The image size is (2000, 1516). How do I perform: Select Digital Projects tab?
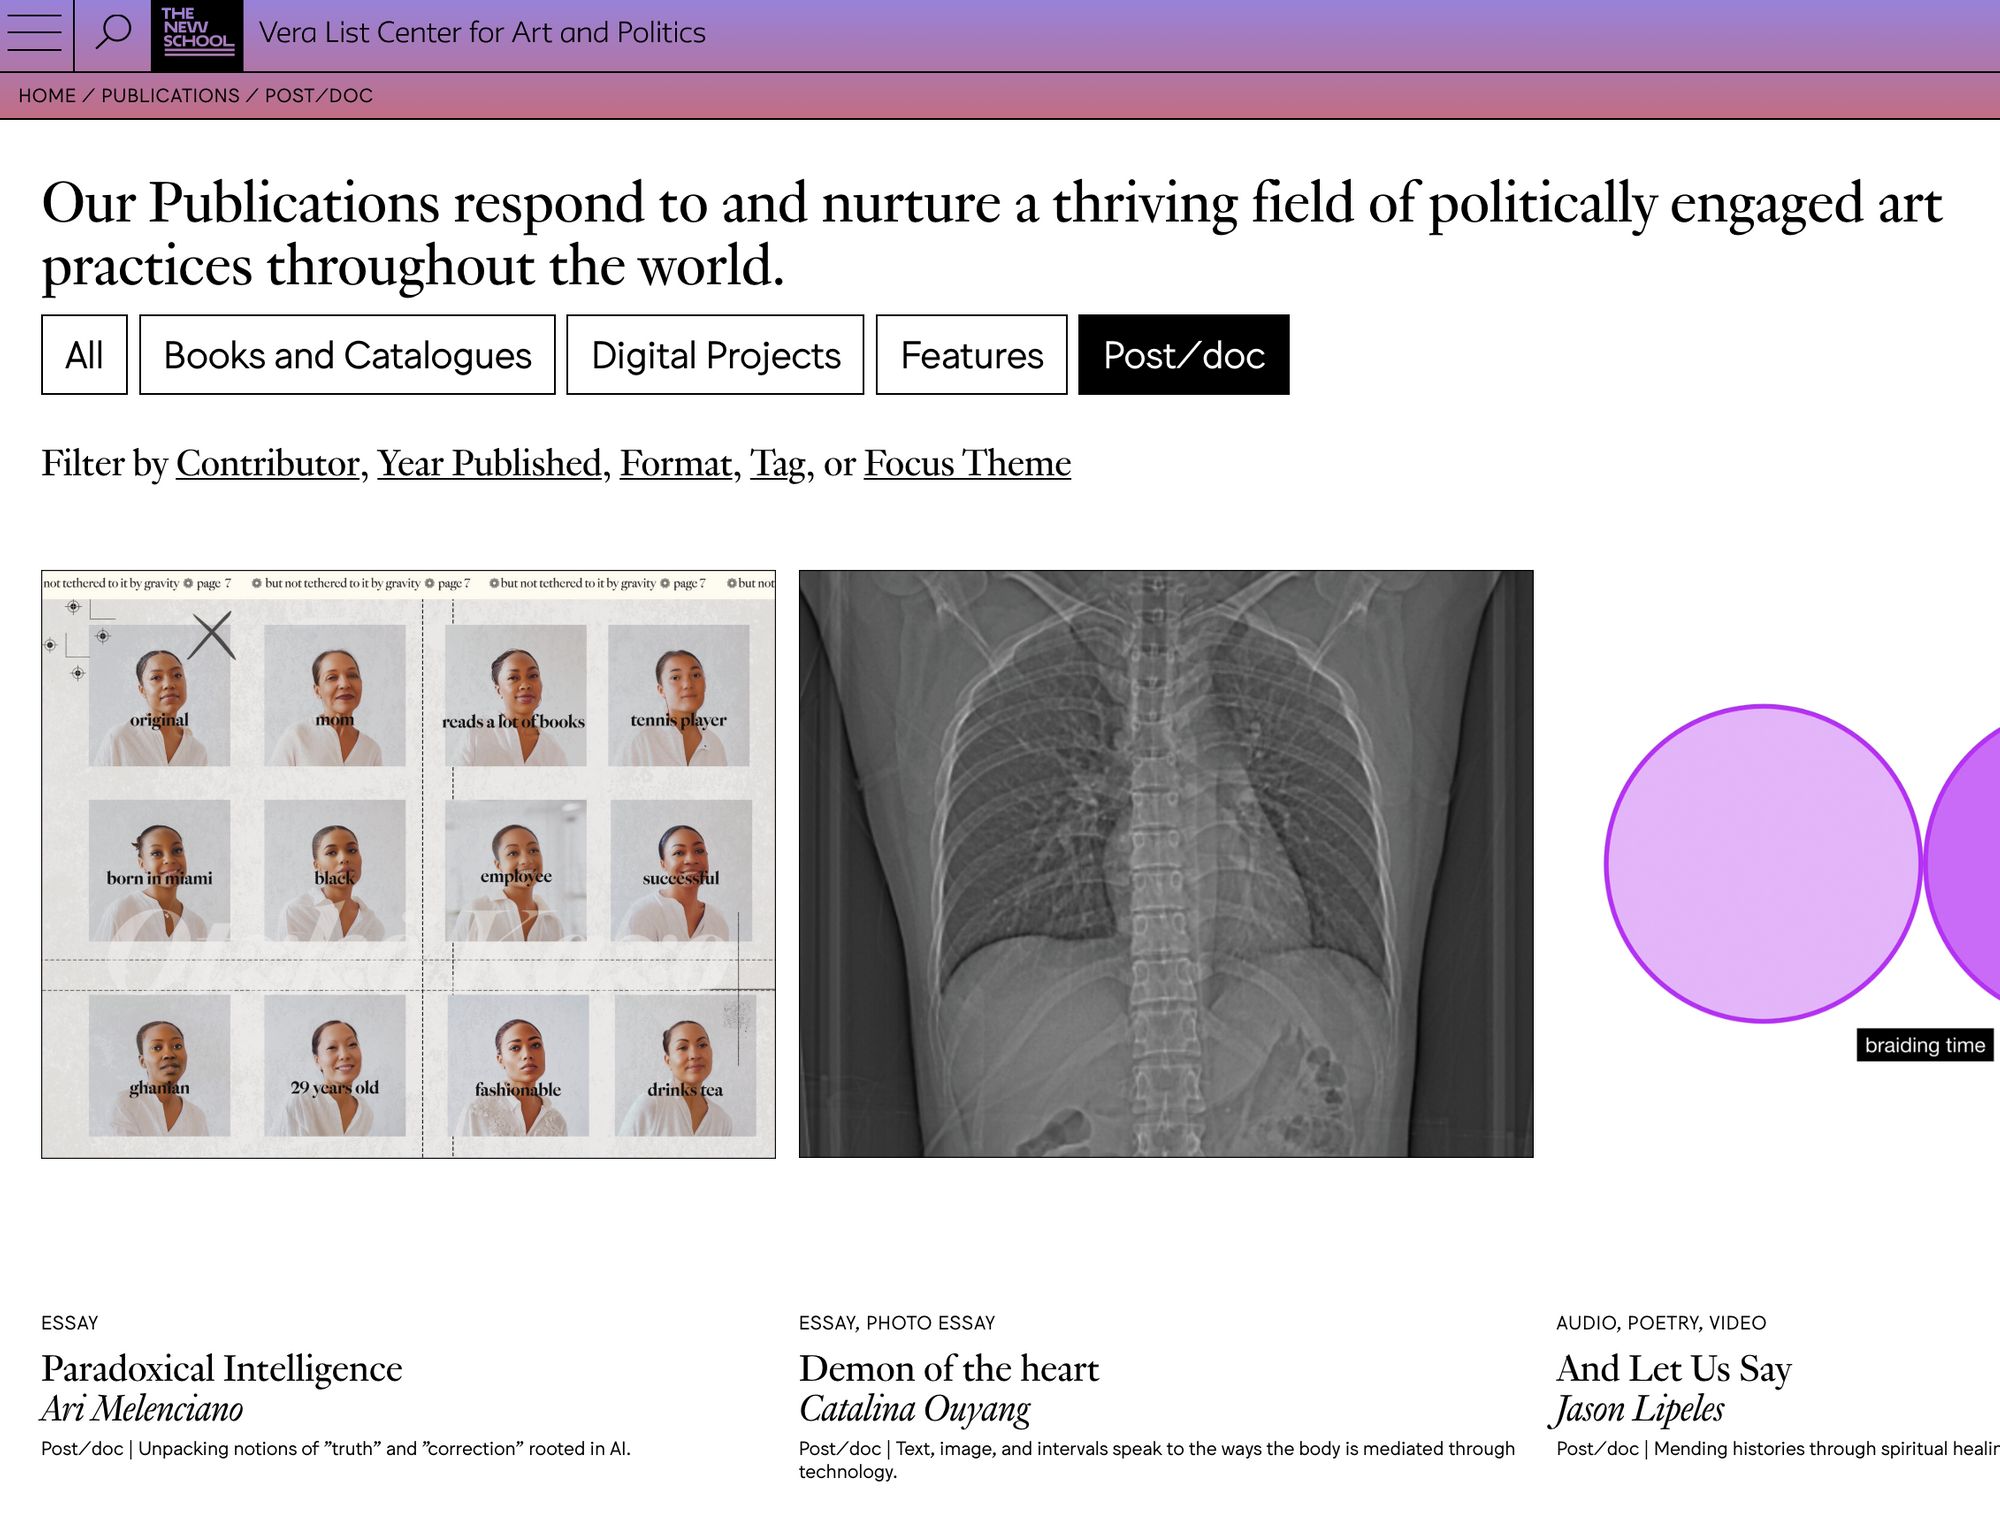[715, 355]
